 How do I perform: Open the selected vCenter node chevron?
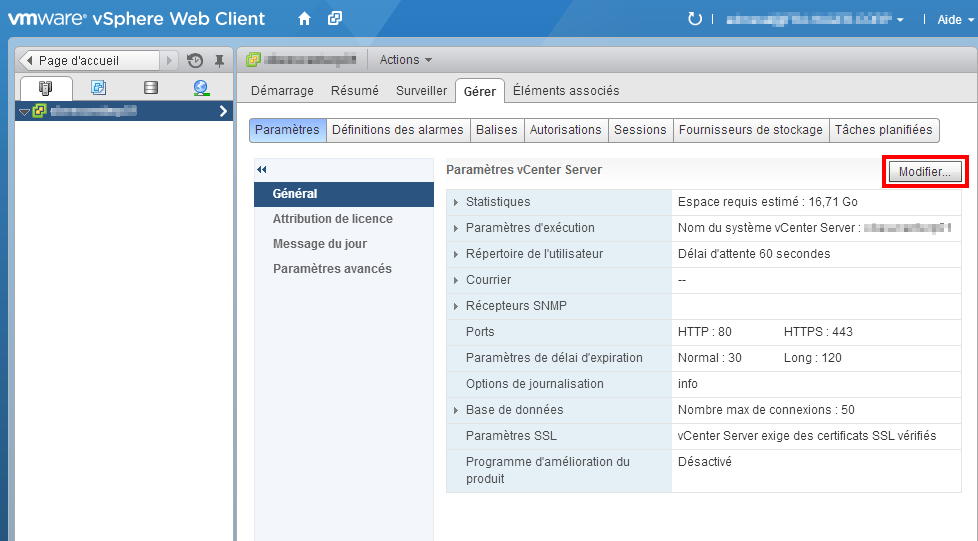click(x=223, y=111)
